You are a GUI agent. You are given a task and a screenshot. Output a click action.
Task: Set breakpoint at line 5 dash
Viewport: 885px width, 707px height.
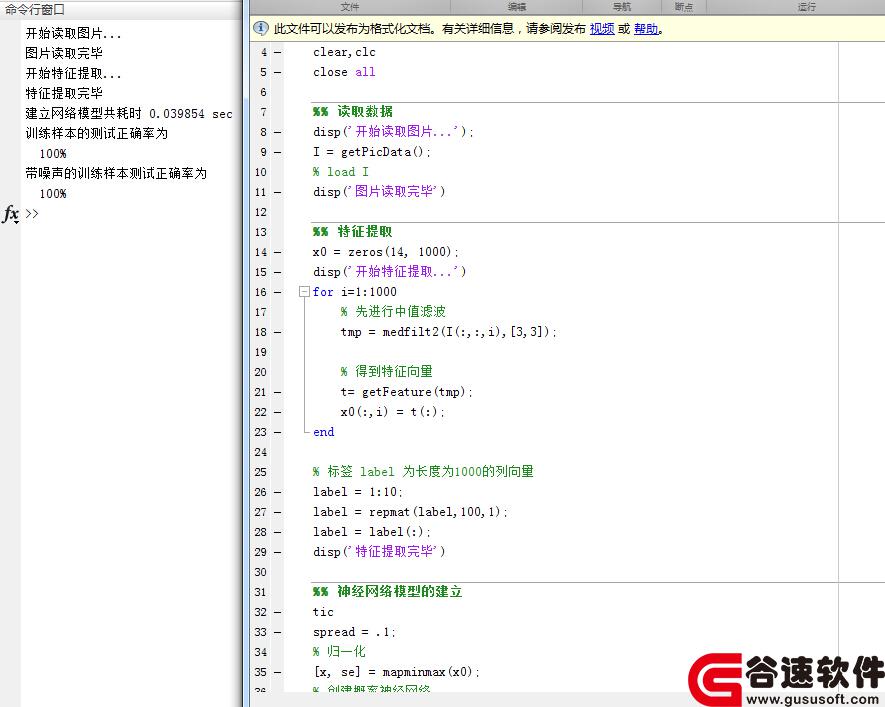click(x=277, y=72)
